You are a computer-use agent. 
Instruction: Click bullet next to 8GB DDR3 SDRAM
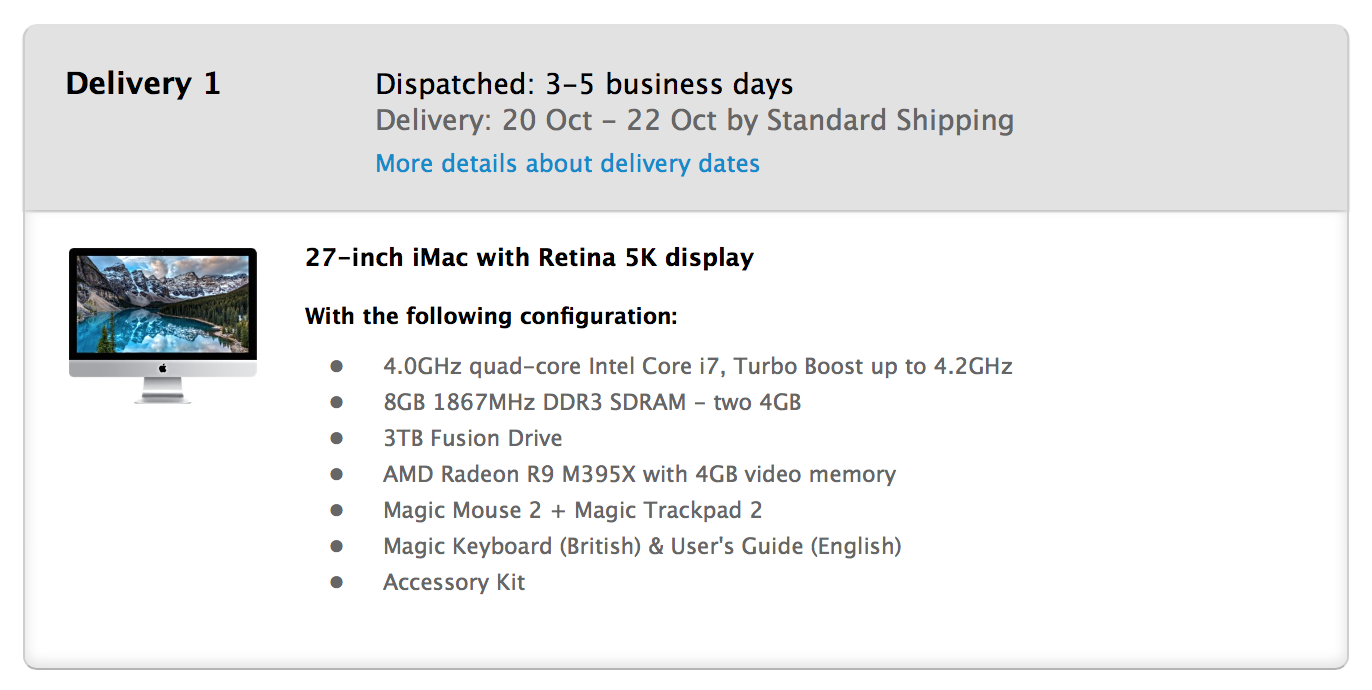(x=336, y=402)
